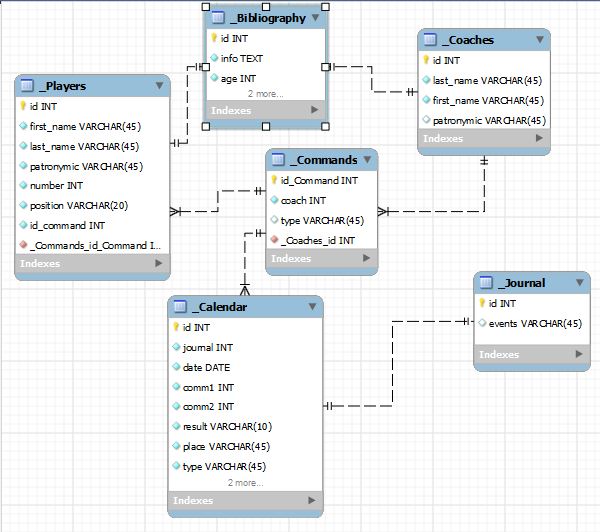
Task: Click the red diamond beside _Commands_id_Command in _Players
Action: coord(22,245)
